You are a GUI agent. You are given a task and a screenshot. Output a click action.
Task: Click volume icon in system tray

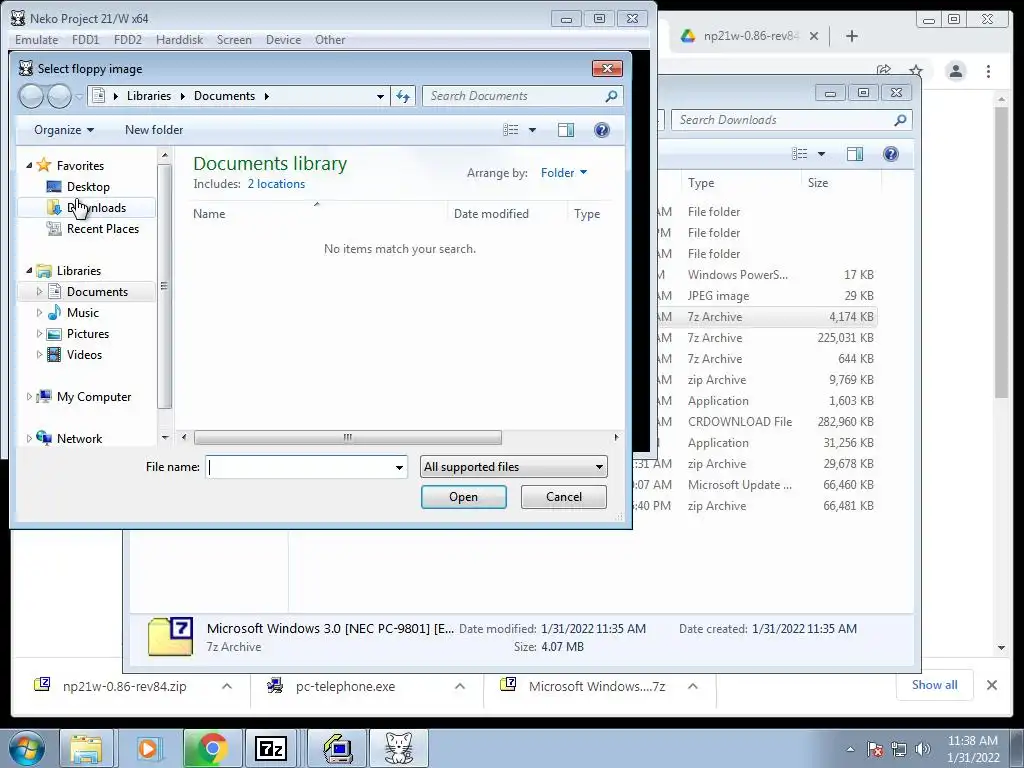coord(922,749)
